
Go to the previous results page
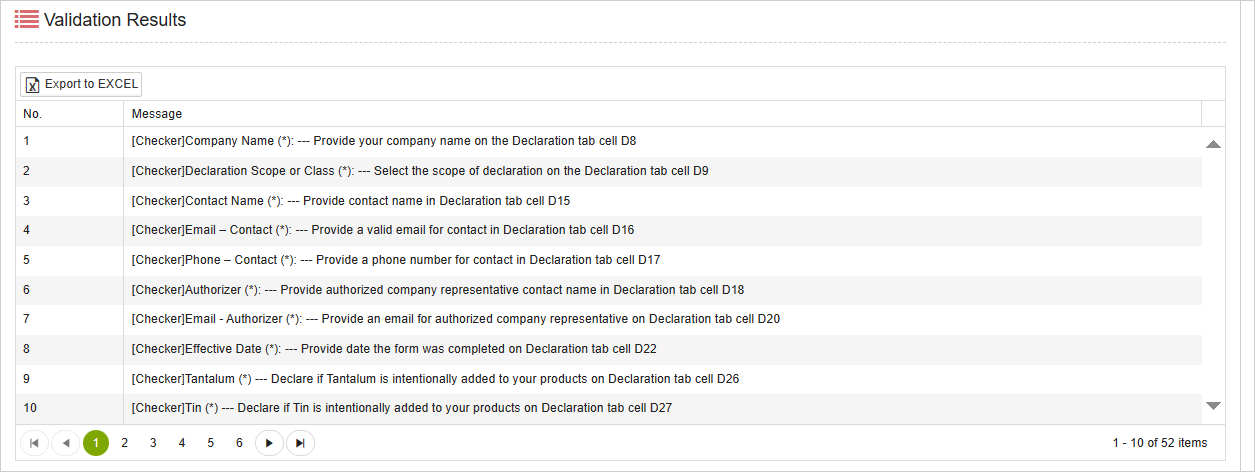[x=66, y=442]
